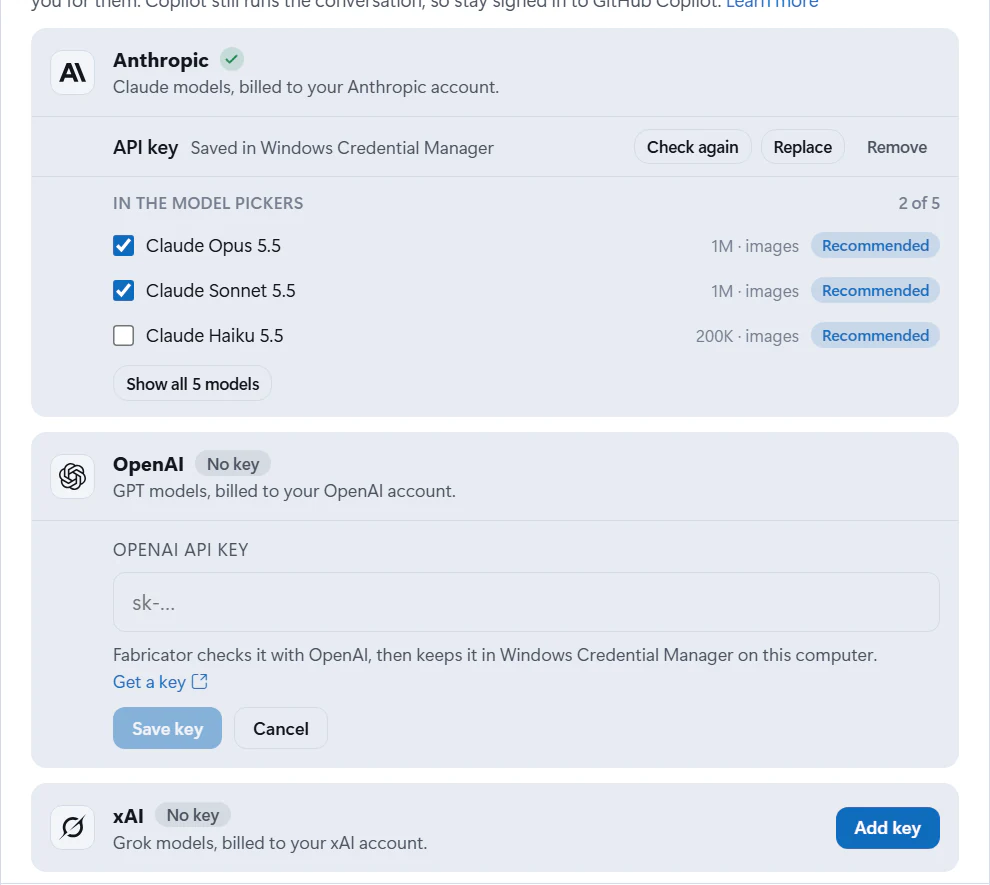Click the Claude Sonnet 5.5 label
This screenshot has height=885, width=990.
(x=220, y=290)
